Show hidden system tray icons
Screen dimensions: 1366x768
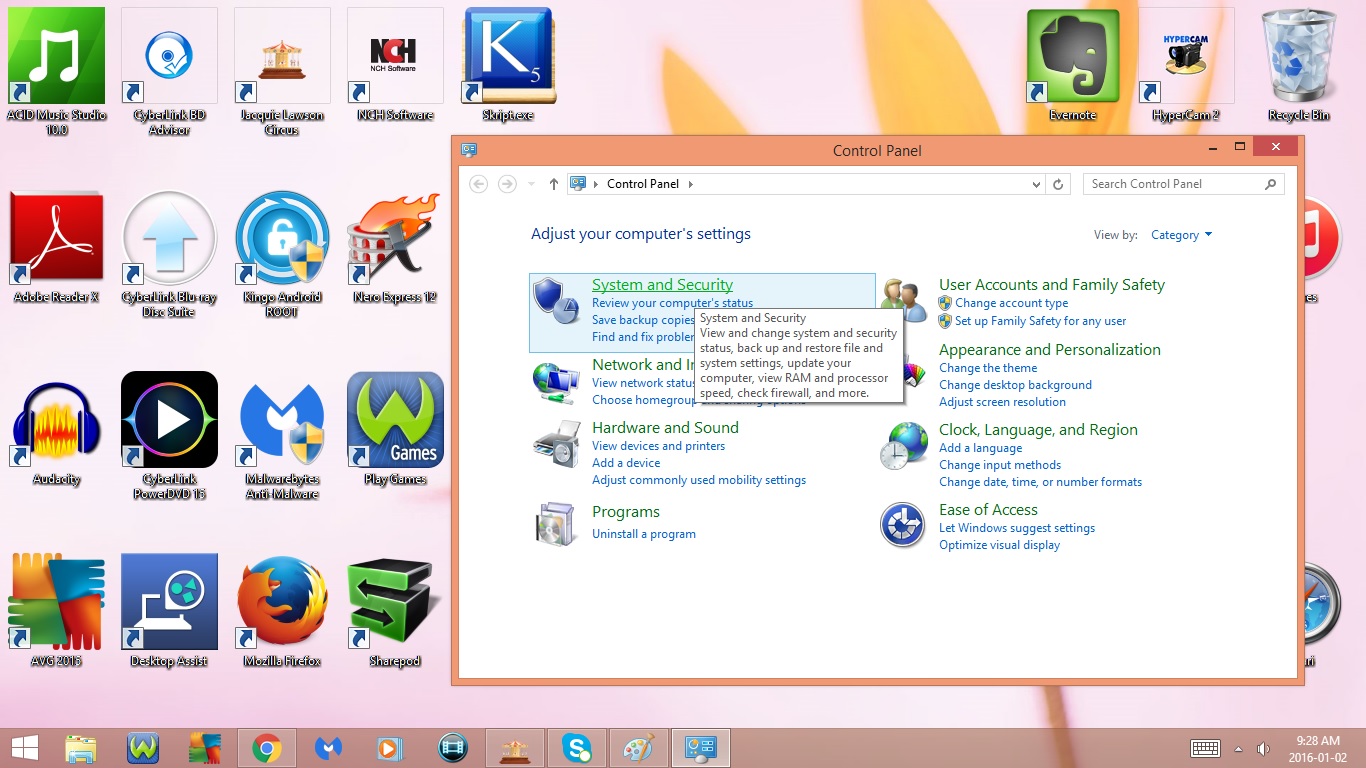click(1238, 748)
